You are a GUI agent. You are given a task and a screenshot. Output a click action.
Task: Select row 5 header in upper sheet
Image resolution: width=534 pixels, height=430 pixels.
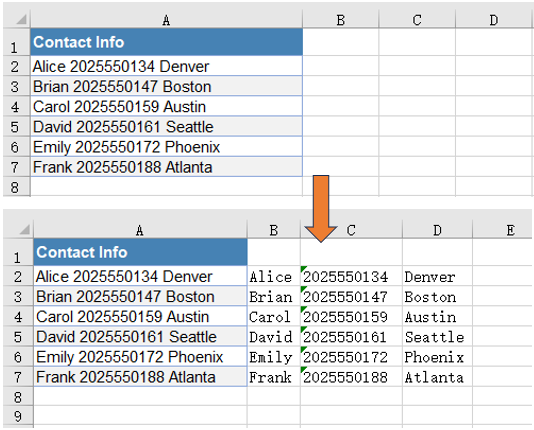coord(17,126)
